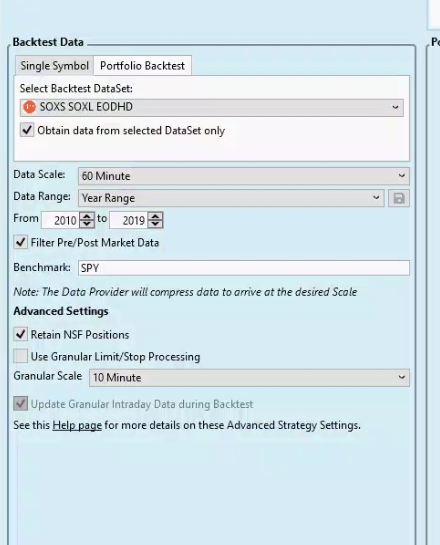Toggle Obtain data from selected DataSet only
Screen dimensions: 440x545
[x=27, y=130]
